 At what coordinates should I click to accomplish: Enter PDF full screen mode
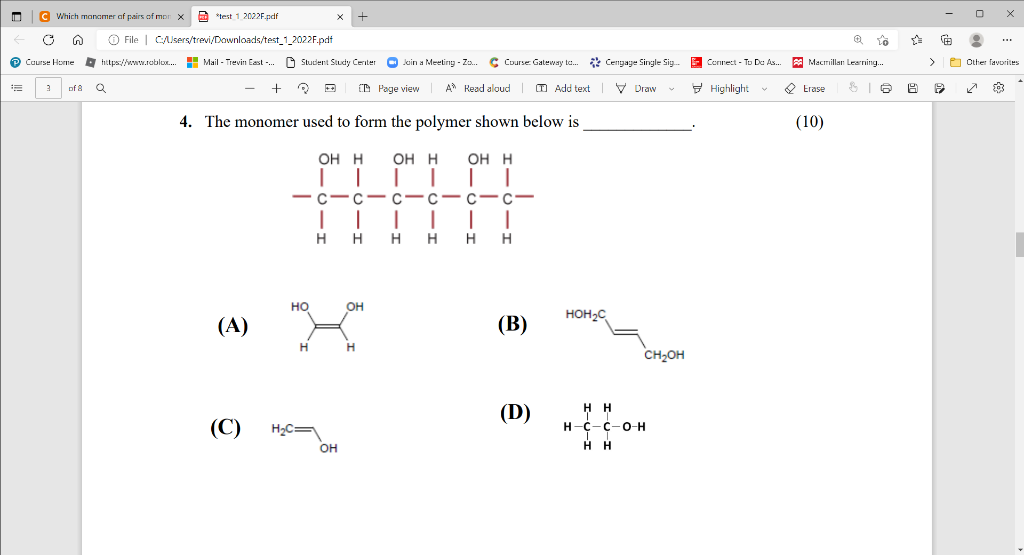[972, 88]
